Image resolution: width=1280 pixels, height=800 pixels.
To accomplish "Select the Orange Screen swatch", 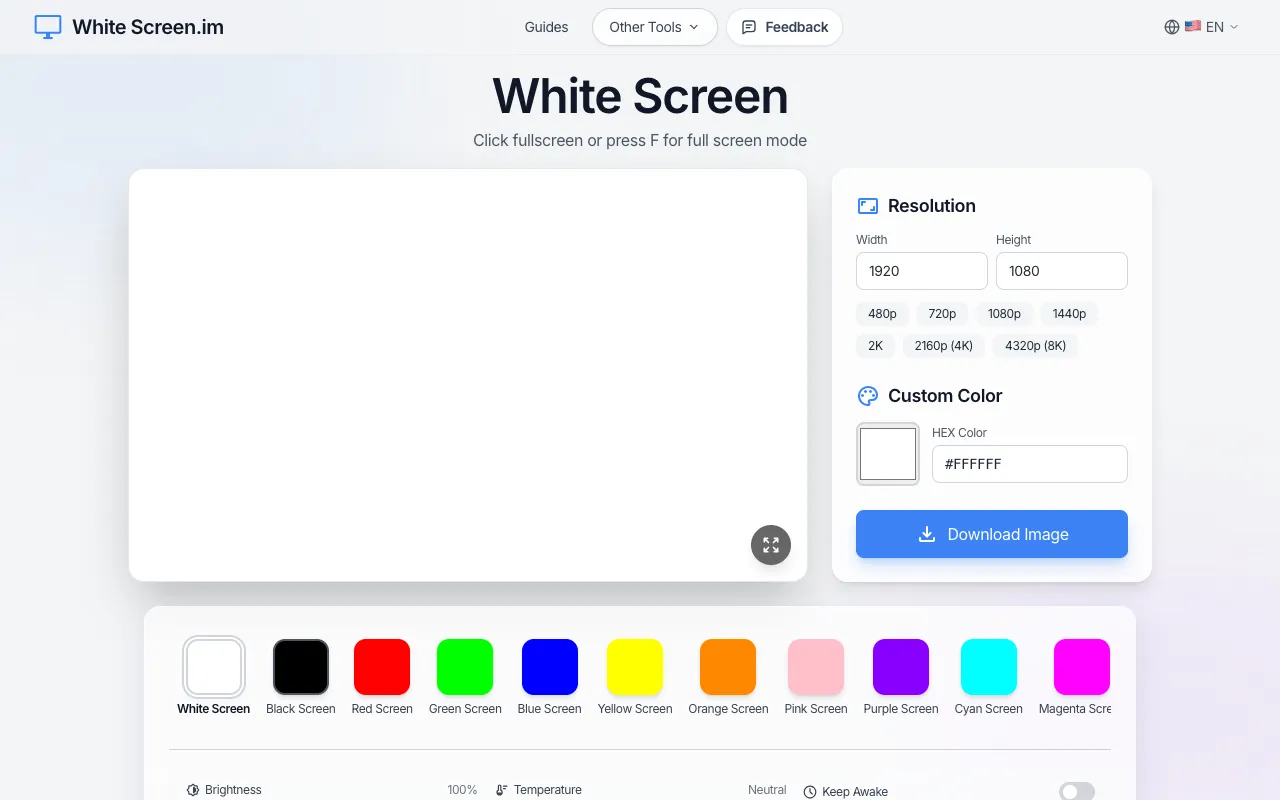I will point(728,667).
